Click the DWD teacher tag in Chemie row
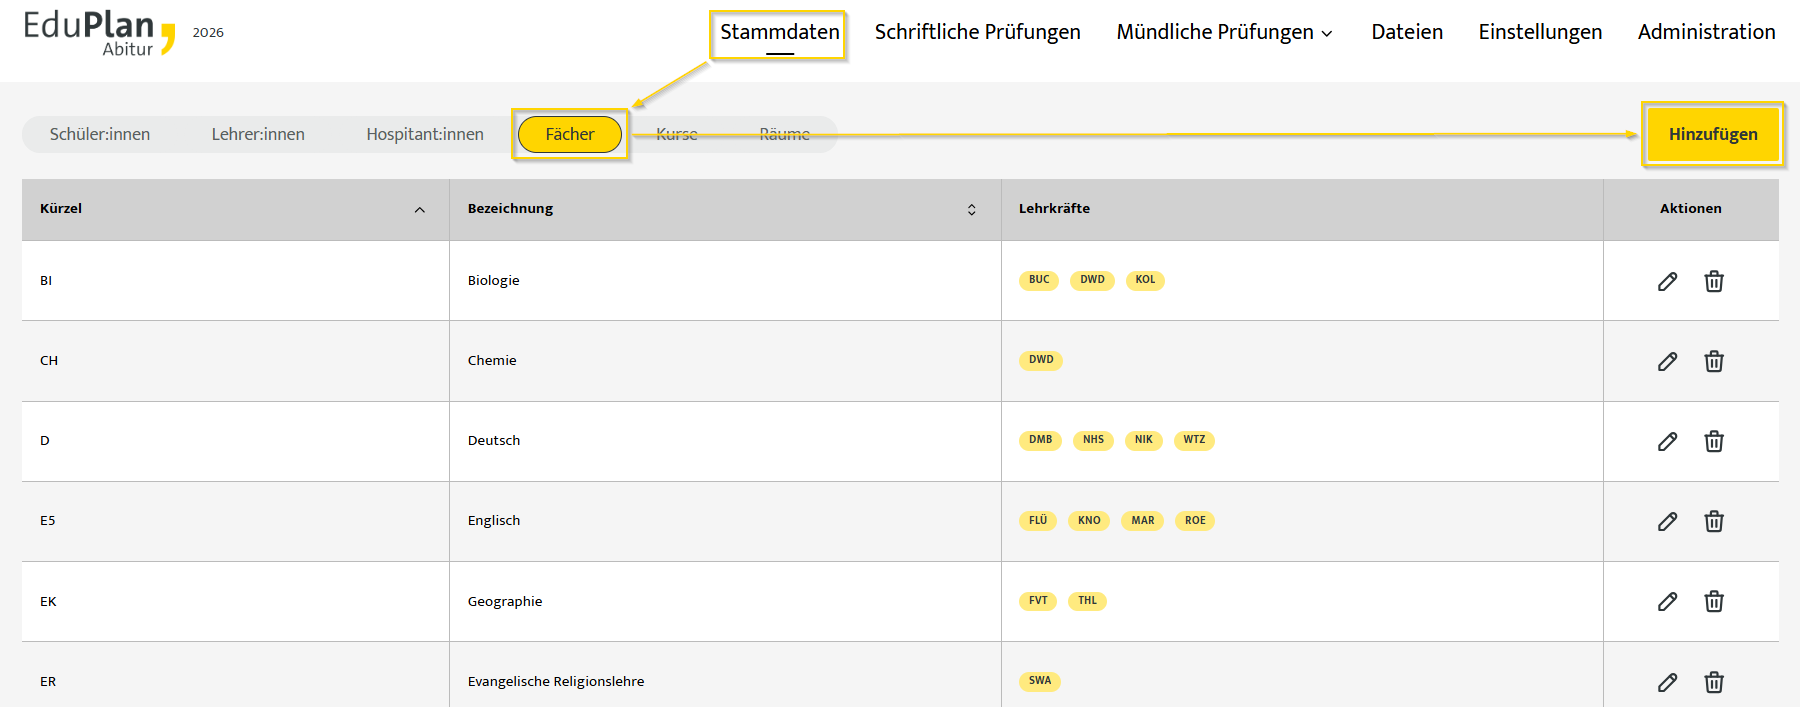This screenshot has height=707, width=1800. click(x=1041, y=360)
